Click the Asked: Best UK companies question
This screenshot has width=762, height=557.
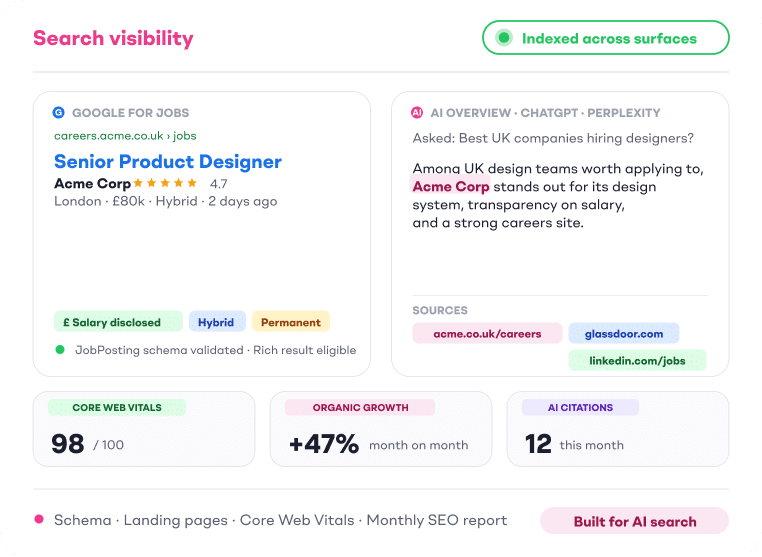pyautogui.click(x=553, y=138)
